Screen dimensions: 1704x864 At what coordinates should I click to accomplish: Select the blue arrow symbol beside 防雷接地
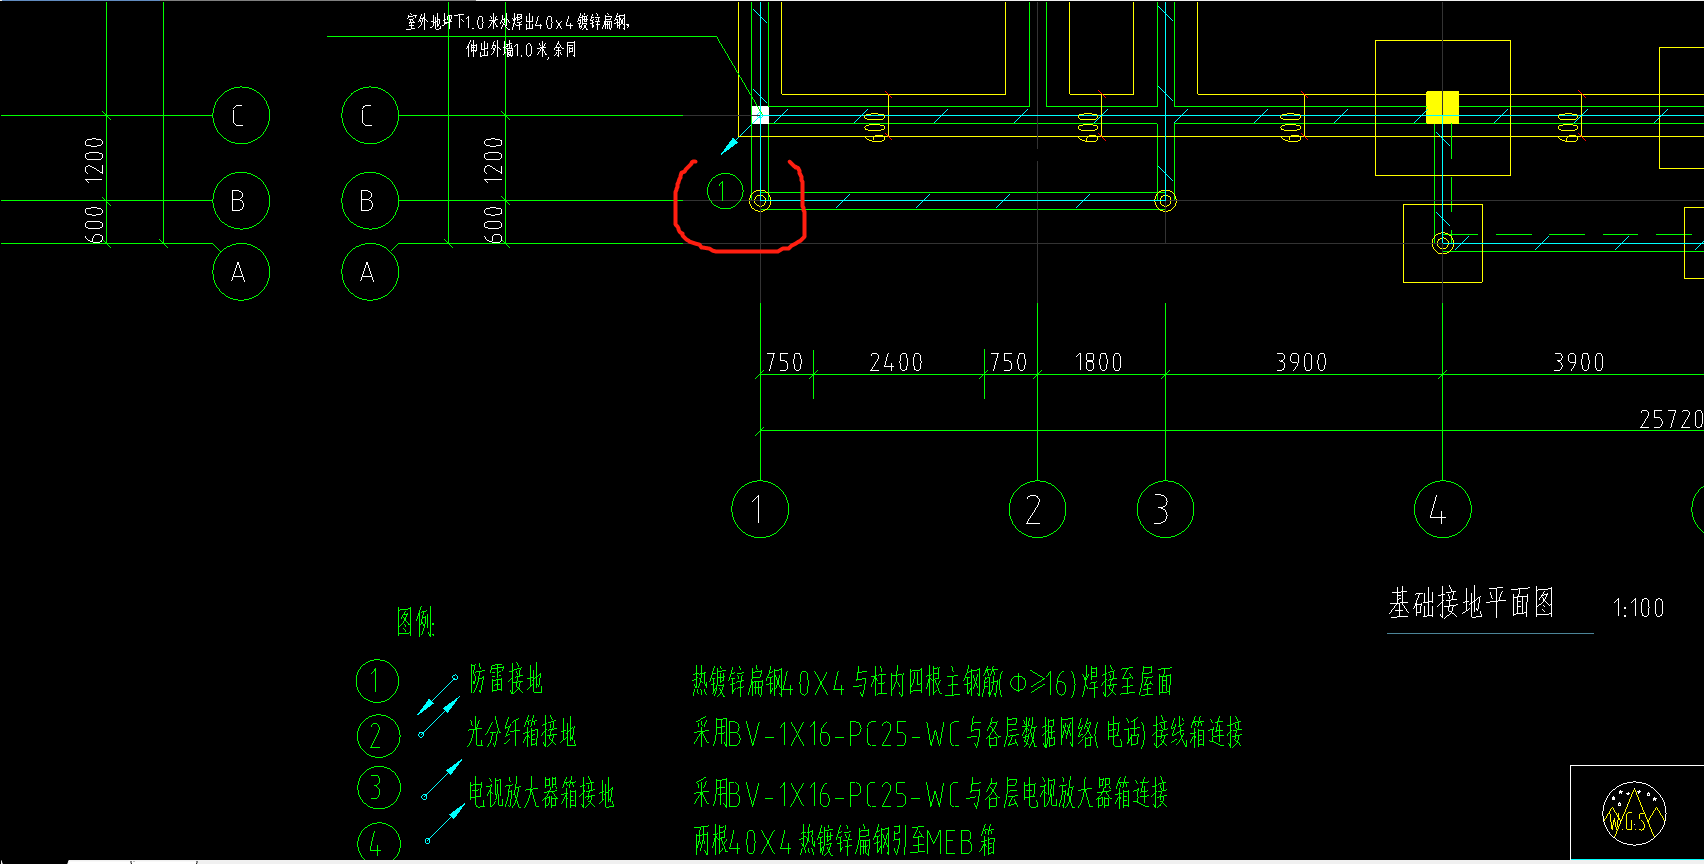(437, 696)
